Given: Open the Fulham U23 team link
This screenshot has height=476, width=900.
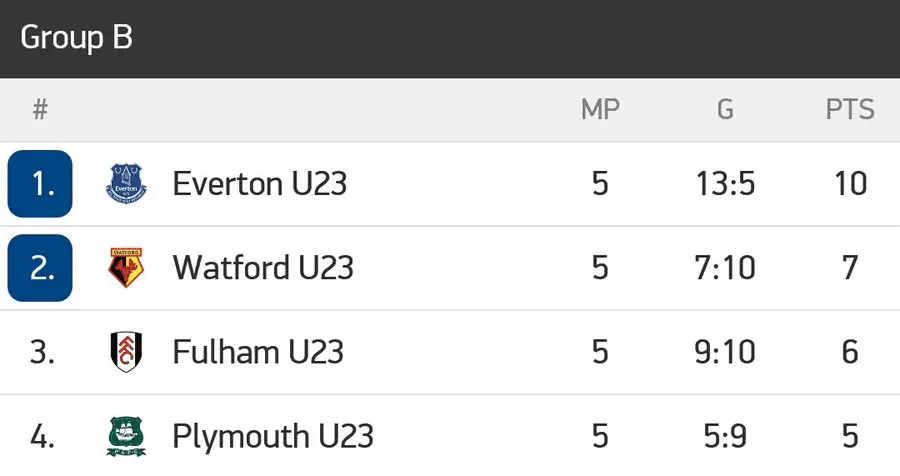Looking at the screenshot, I should (x=258, y=352).
